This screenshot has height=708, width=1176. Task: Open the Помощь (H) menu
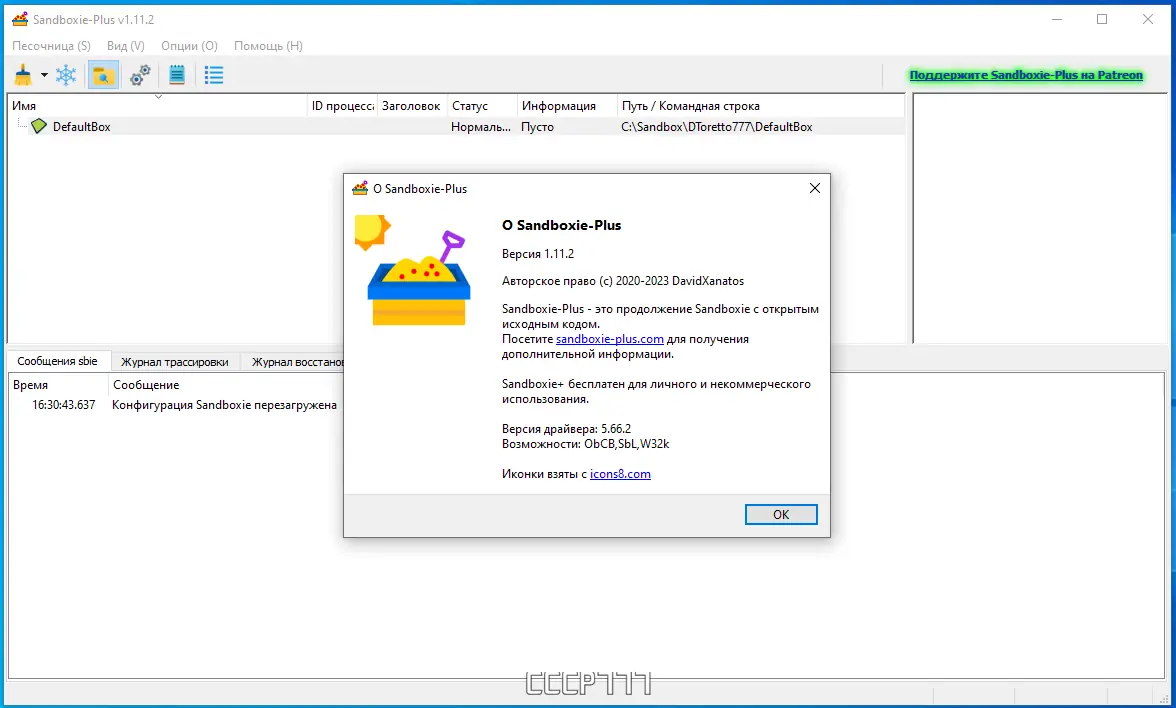pyautogui.click(x=268, y=46)
